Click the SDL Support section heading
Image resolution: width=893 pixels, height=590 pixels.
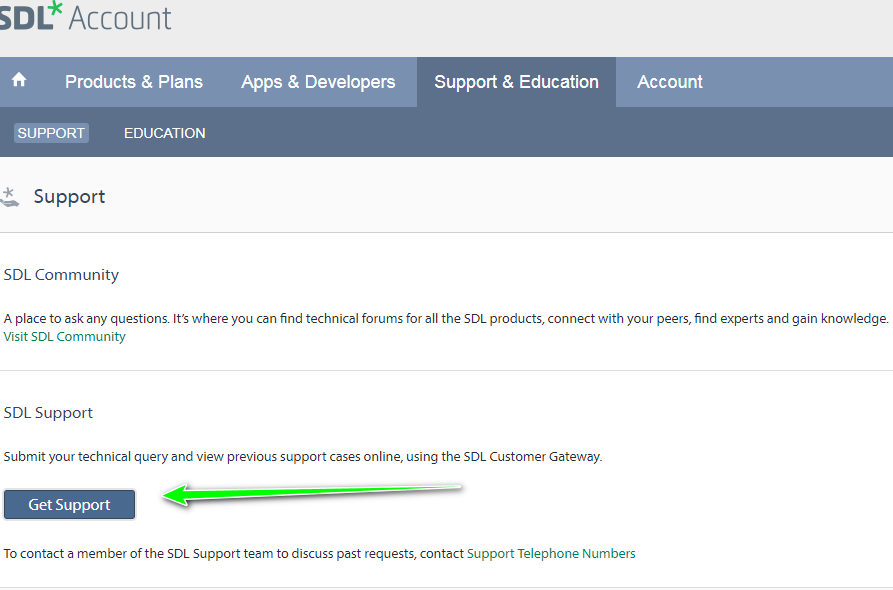(48, 413)
